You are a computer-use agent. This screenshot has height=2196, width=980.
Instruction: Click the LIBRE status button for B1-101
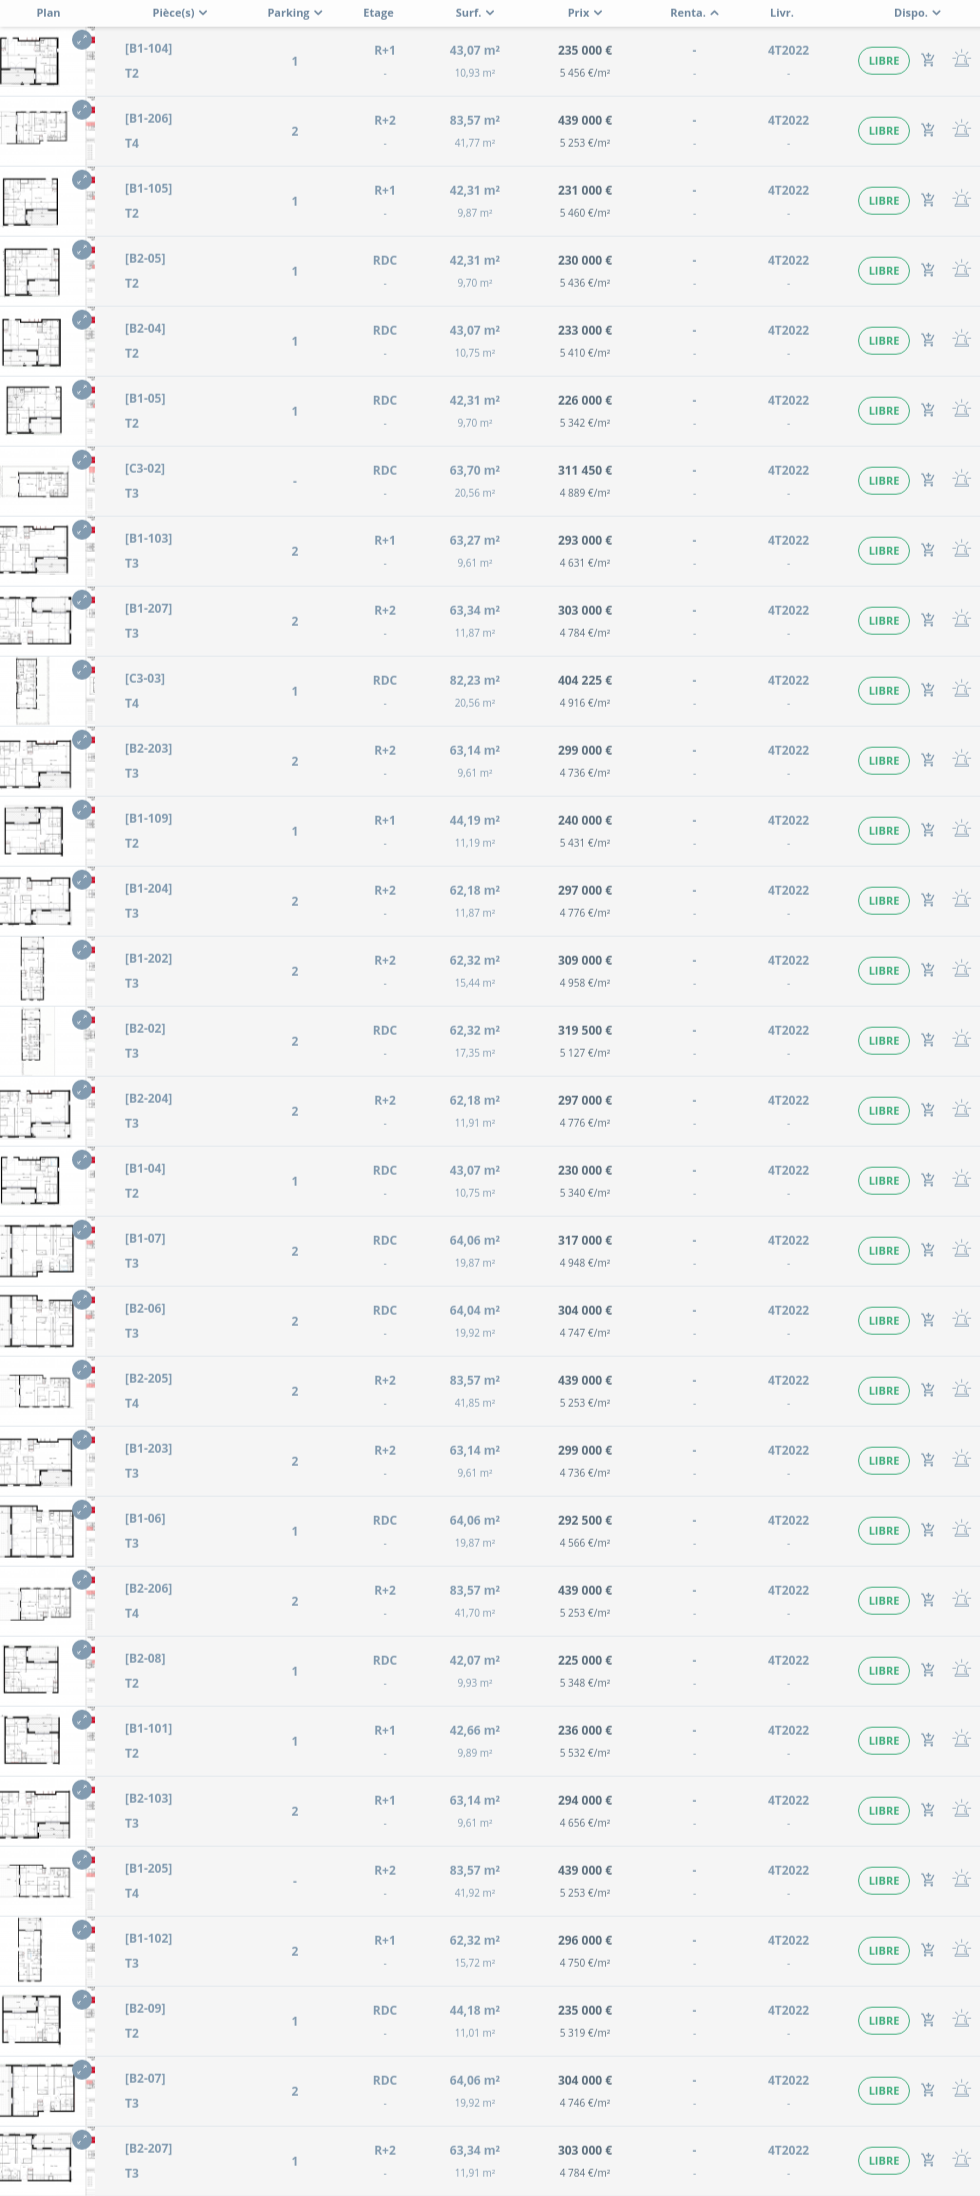point(883,1741)
